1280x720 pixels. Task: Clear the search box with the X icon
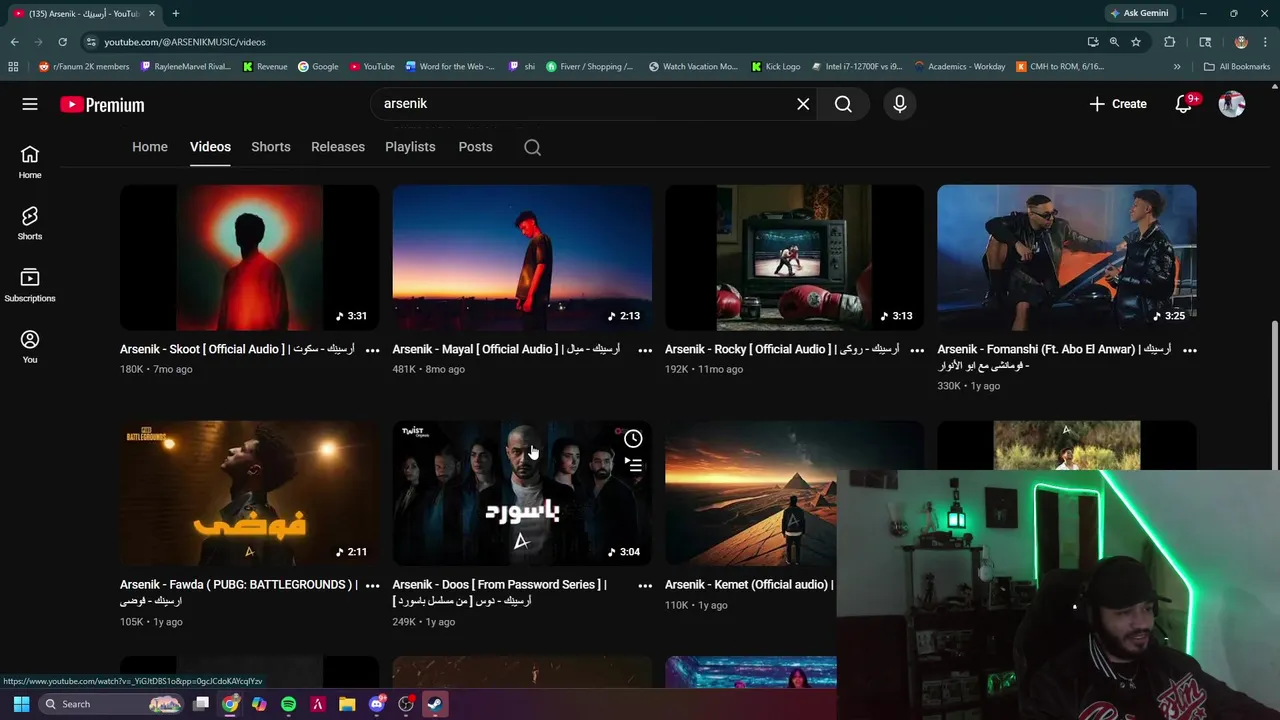(803, 104)
